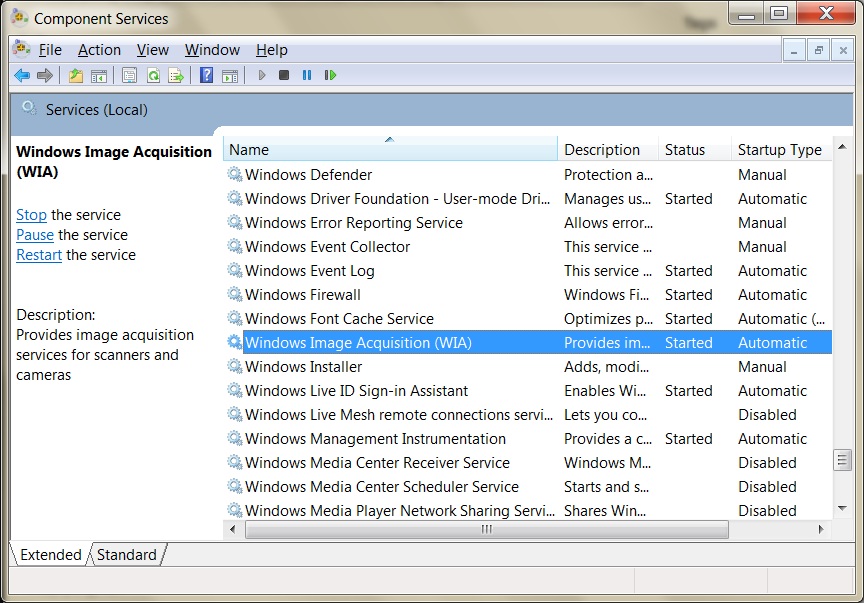The width and height of the screenshot is (864, 603).
Task: Open the Action menu
Action: click(99, 50)
